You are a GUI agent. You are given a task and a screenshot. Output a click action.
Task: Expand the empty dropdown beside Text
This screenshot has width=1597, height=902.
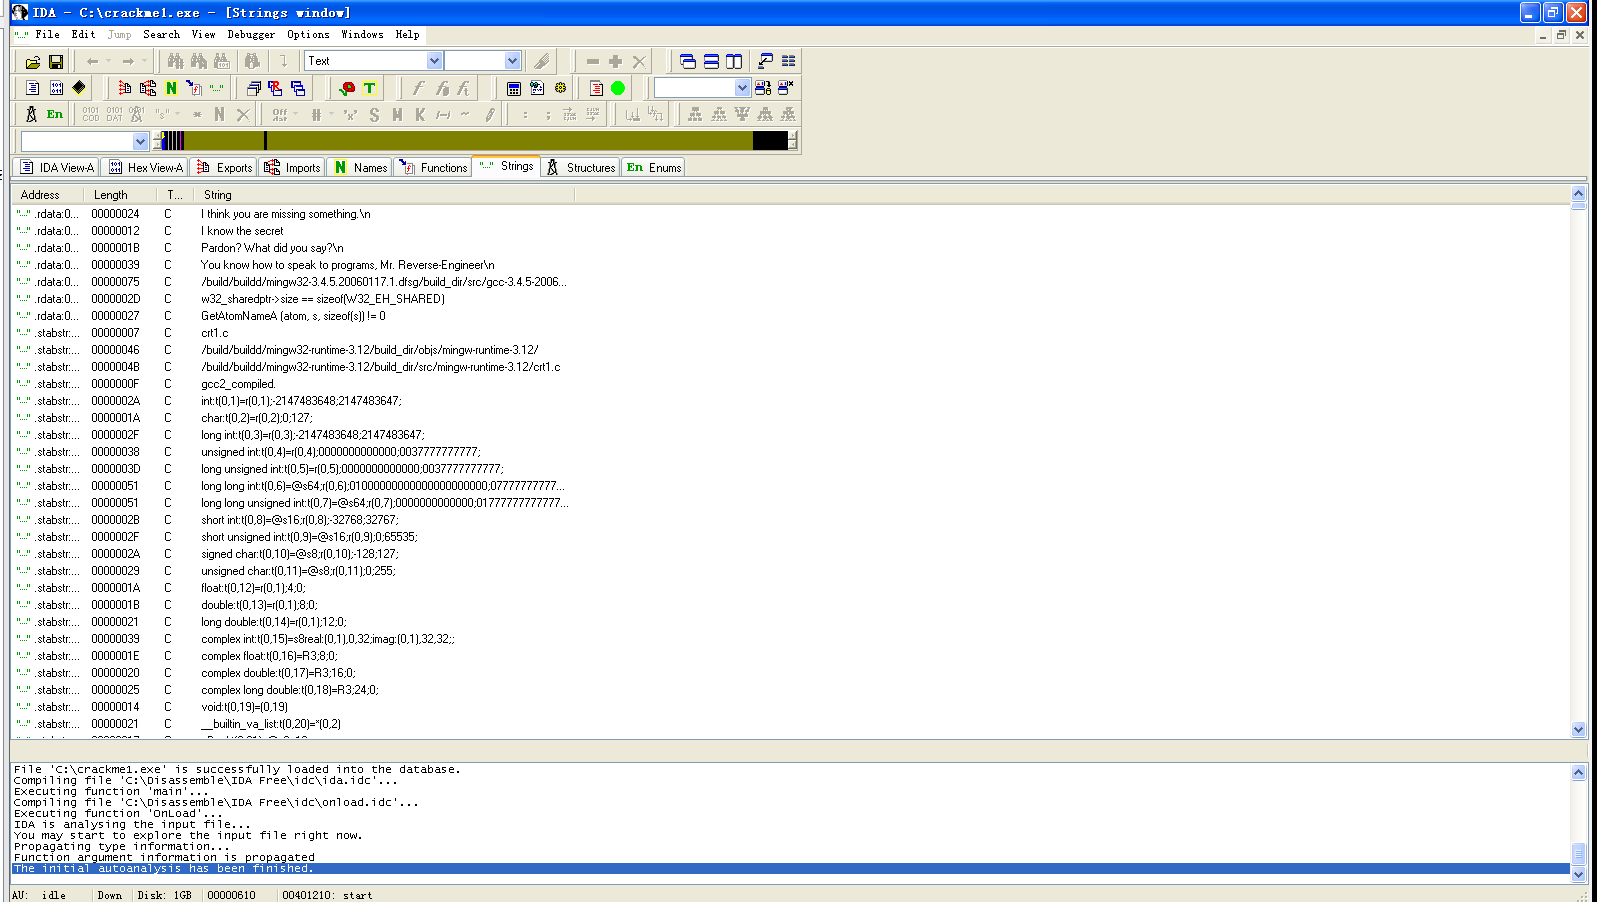tap(512, 61)
